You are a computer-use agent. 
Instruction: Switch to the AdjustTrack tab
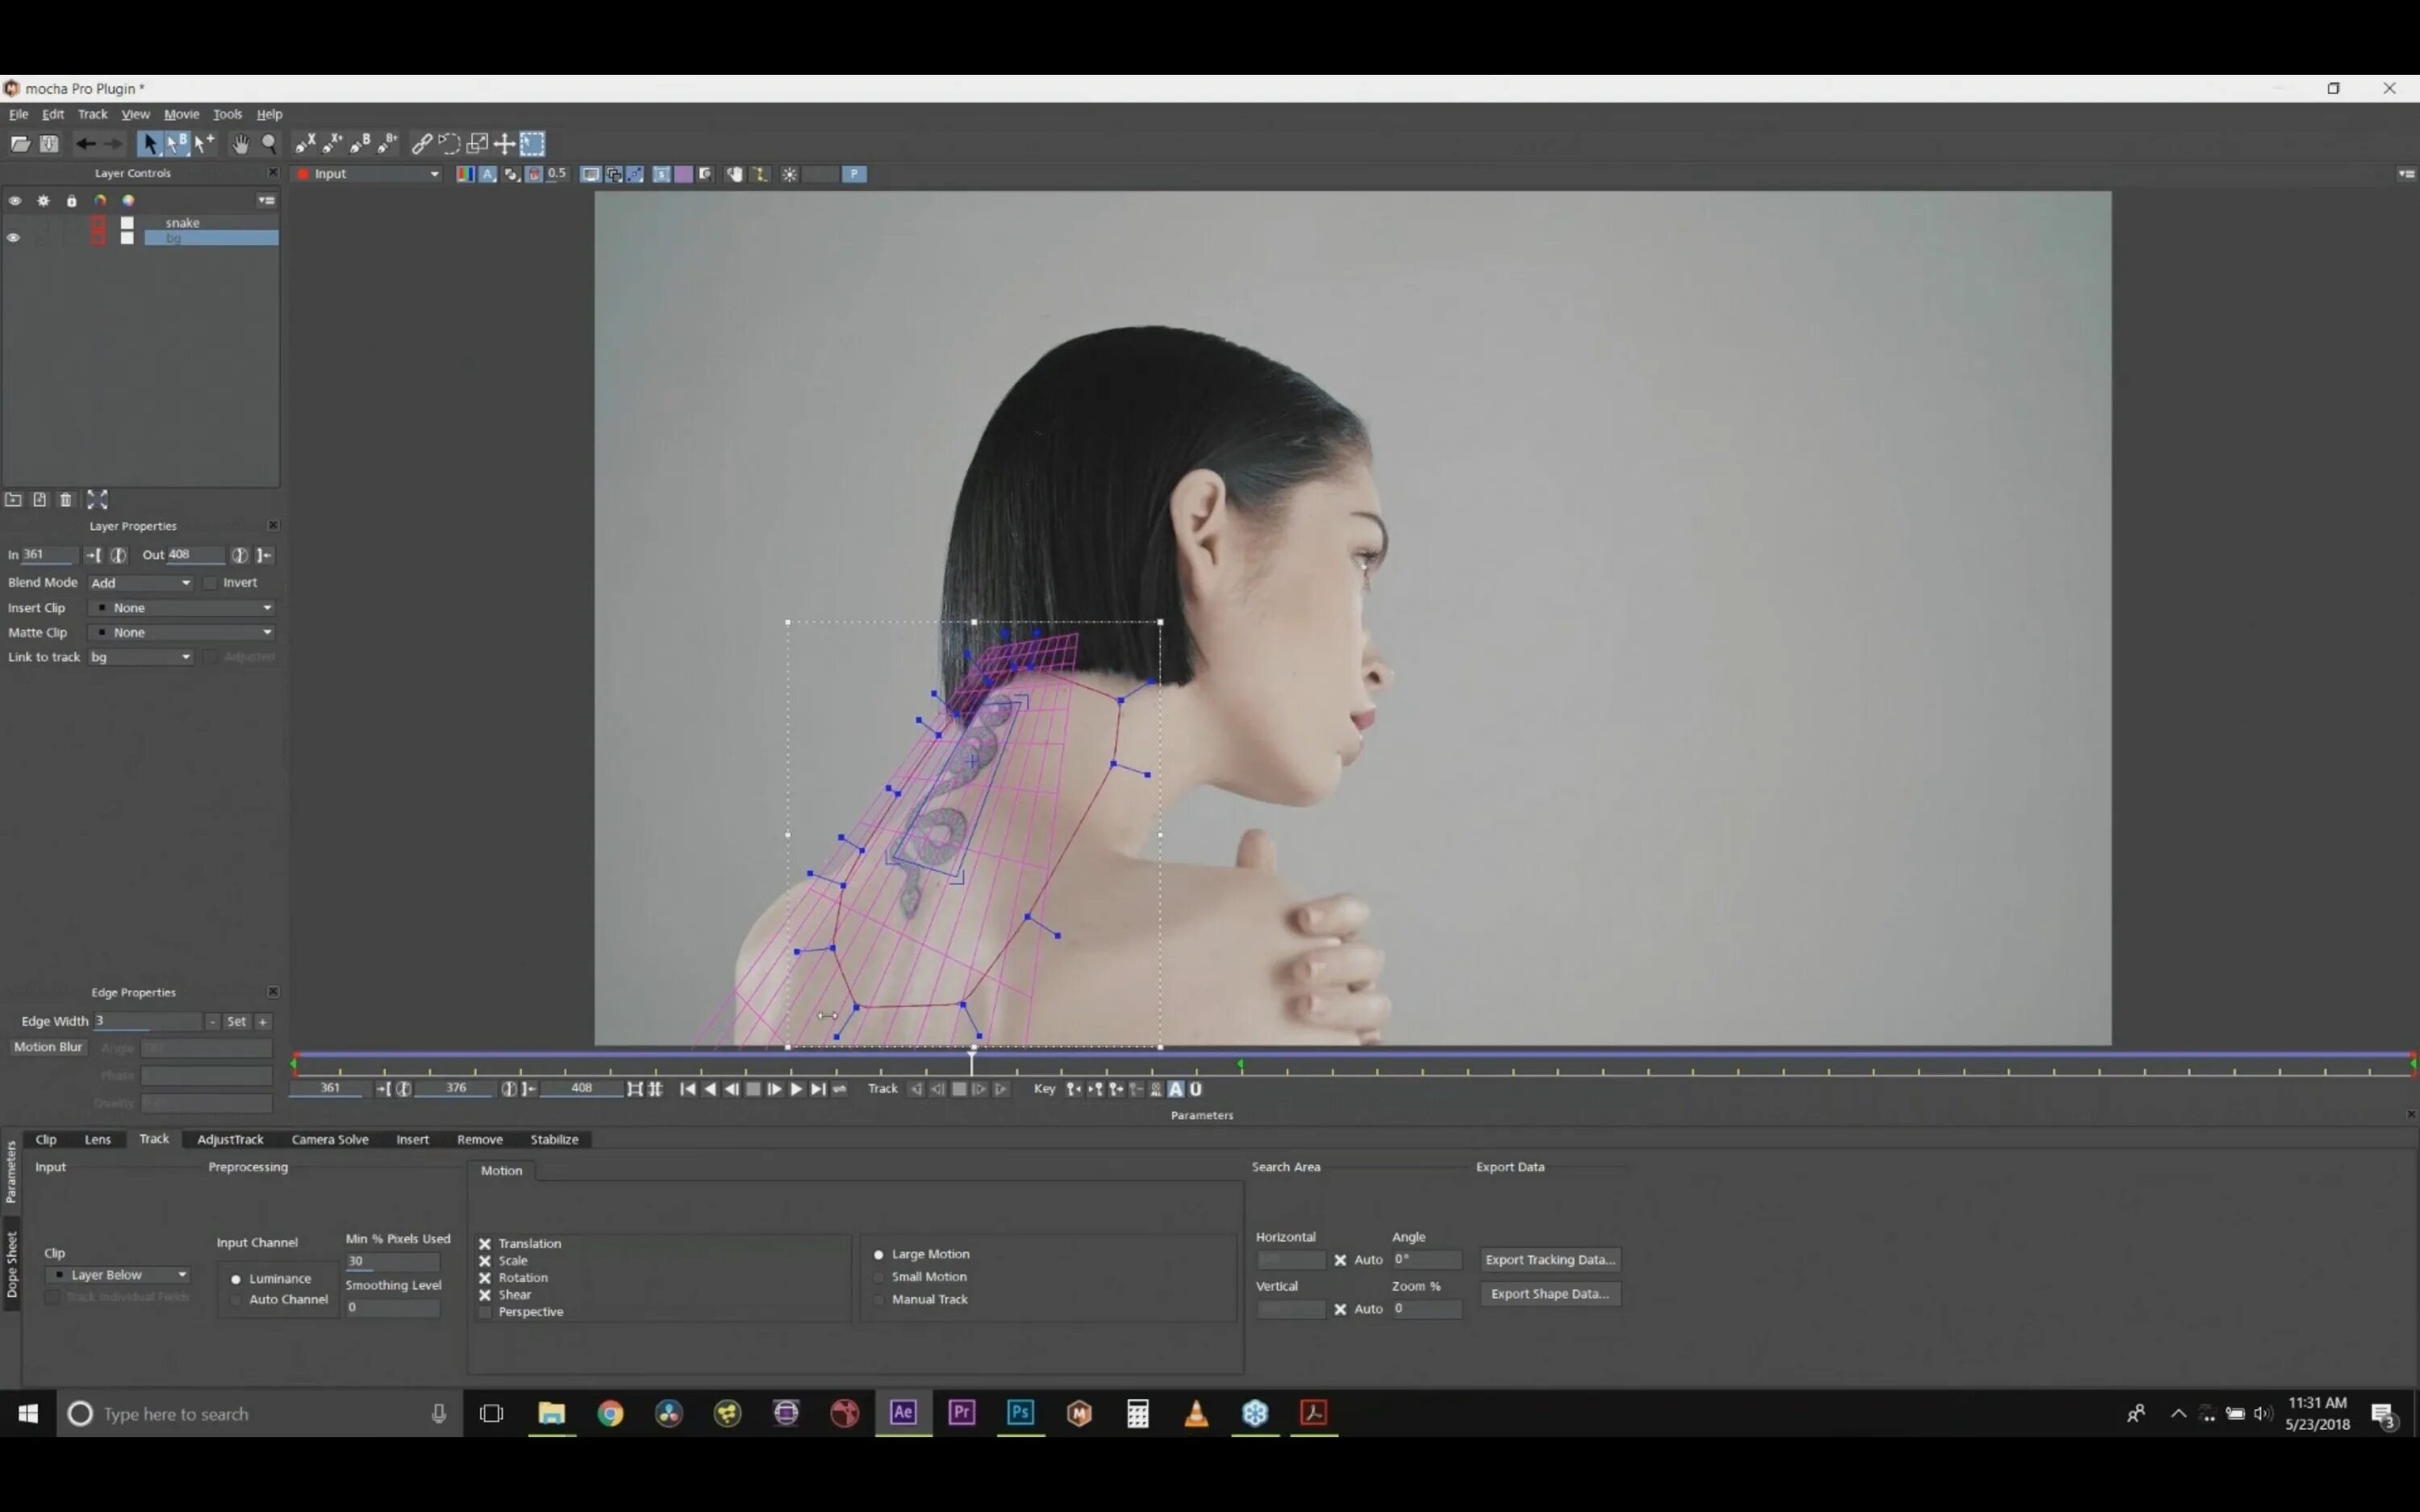click(x=230, y=1139)
